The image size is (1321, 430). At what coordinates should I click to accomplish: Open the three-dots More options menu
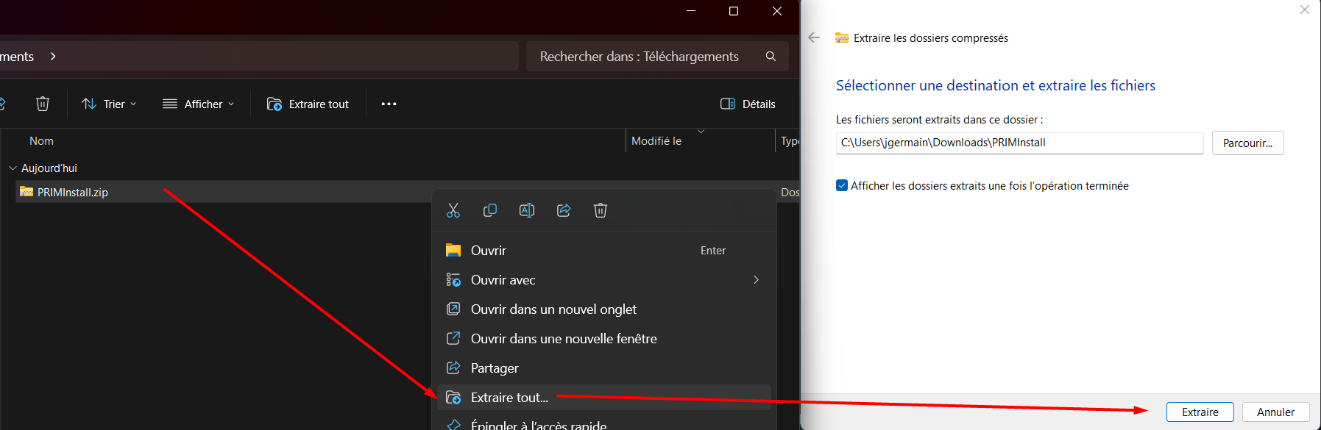pos(389,104)
